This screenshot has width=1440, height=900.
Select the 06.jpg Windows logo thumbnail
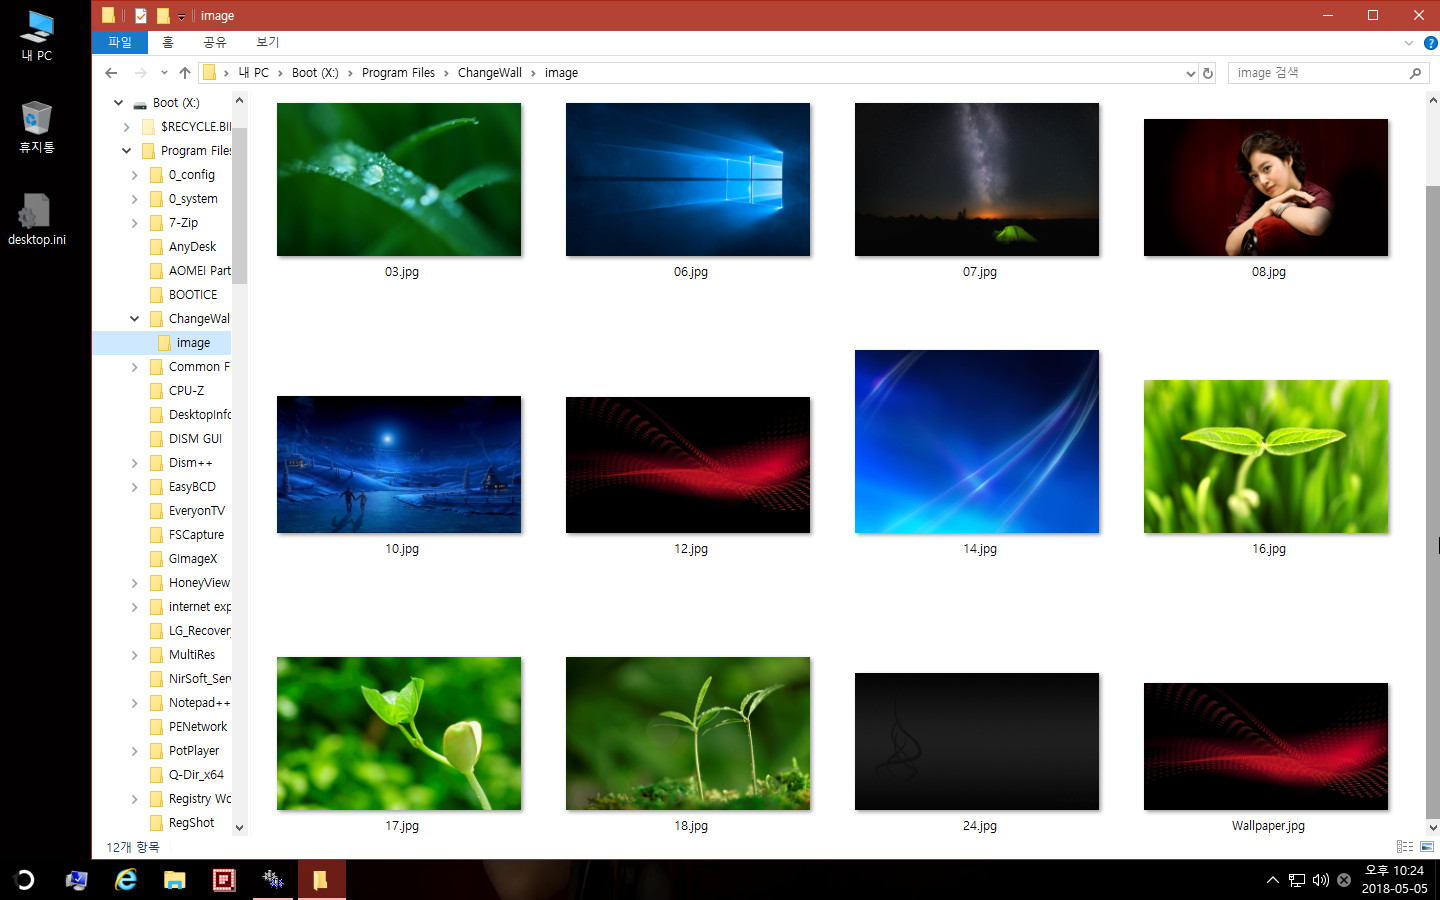[x=688, y=180]
